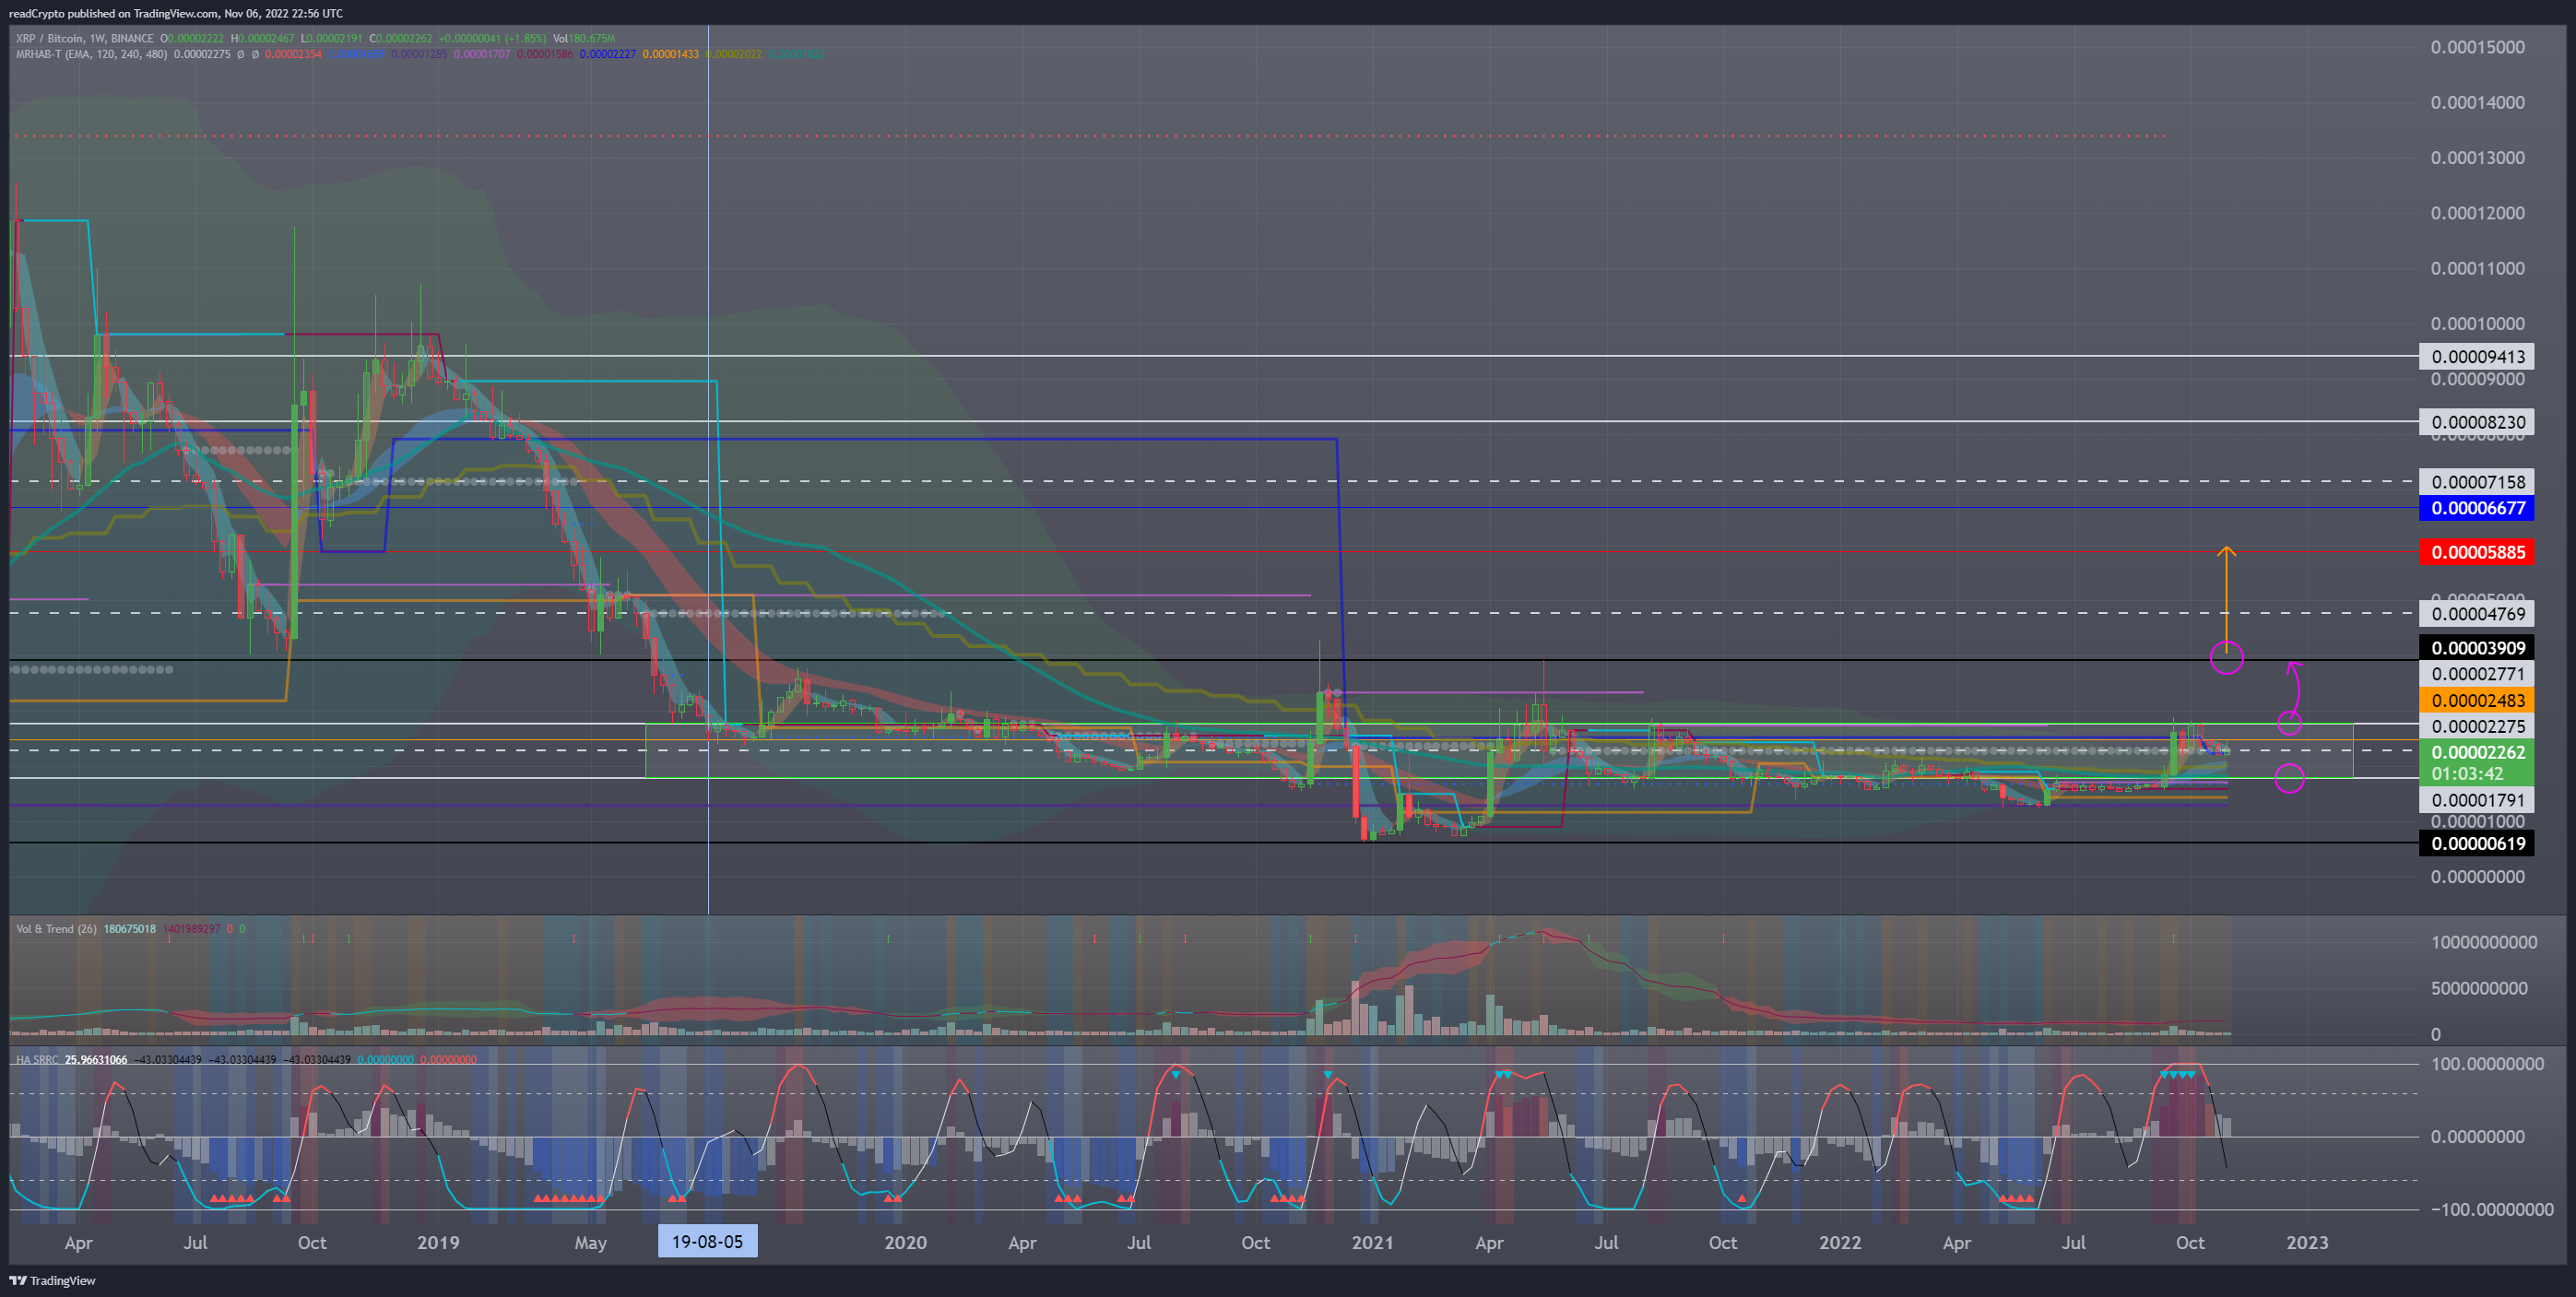Click the 2023 time axis label
This screenshot has height=1297, width=2576.
click(x=2307, y=1243)
